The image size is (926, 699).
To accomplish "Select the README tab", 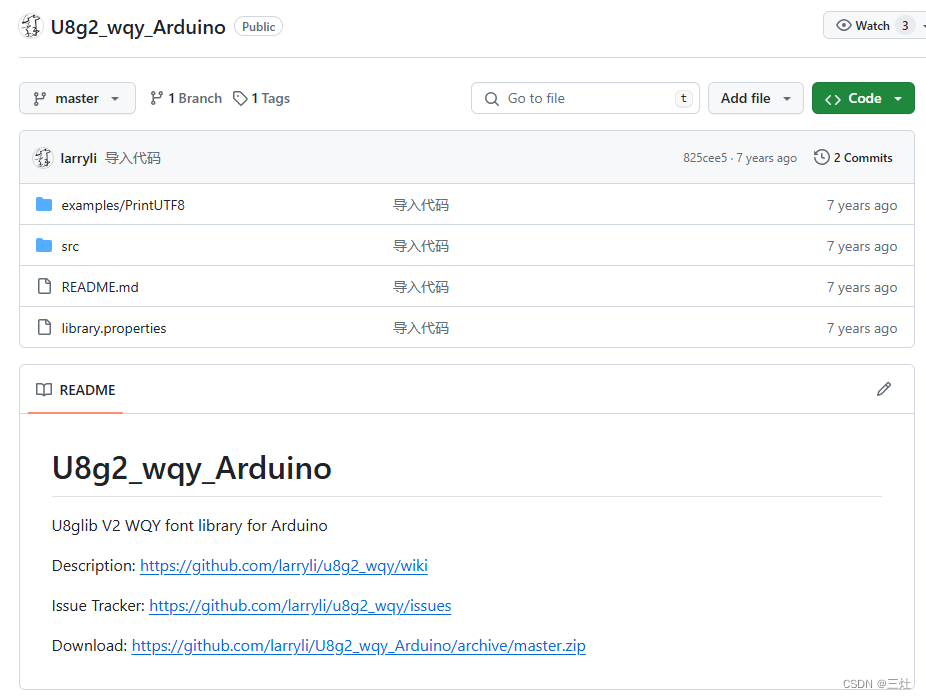I will point(76,390).
